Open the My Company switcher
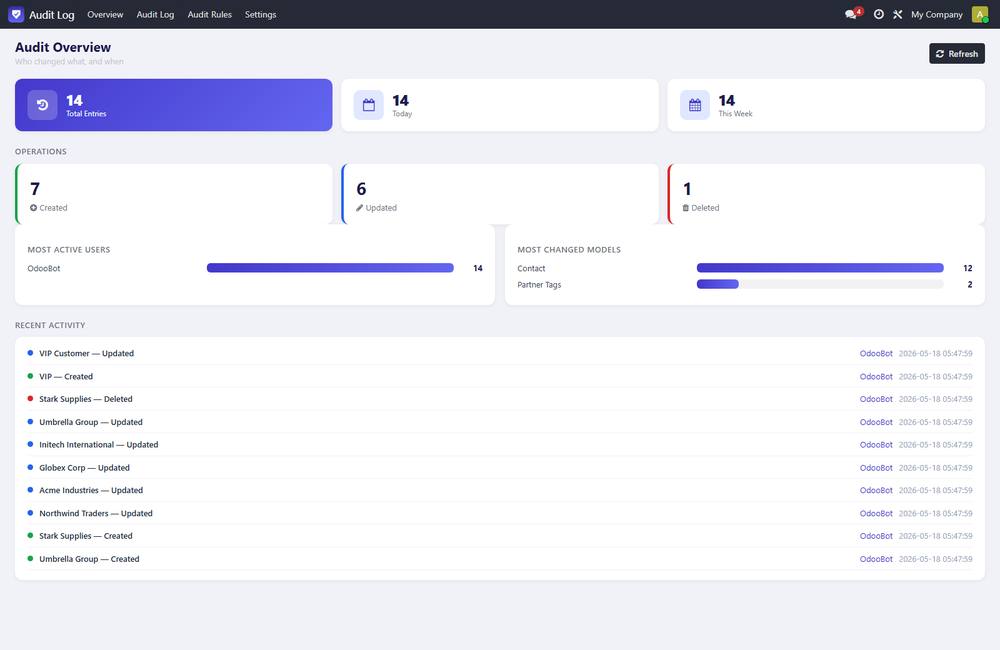The width and height of the screenshot is (1000, 650). pyautogui.click(x=936, y=14)
